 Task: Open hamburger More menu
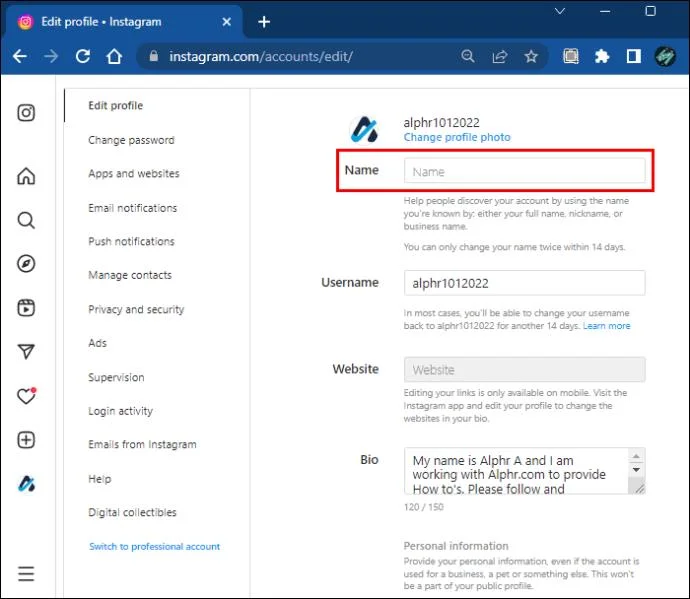pos(26,574)
